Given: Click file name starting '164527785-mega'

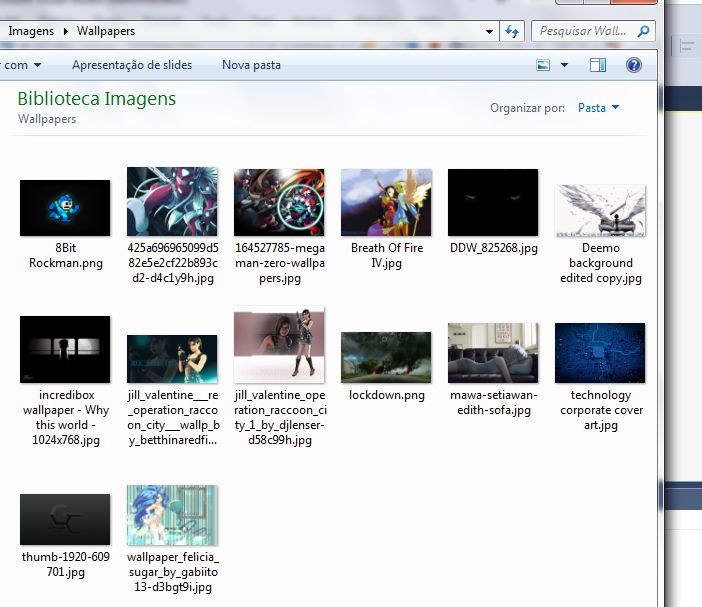Looking at the screenshot, I should coord(280,263).
